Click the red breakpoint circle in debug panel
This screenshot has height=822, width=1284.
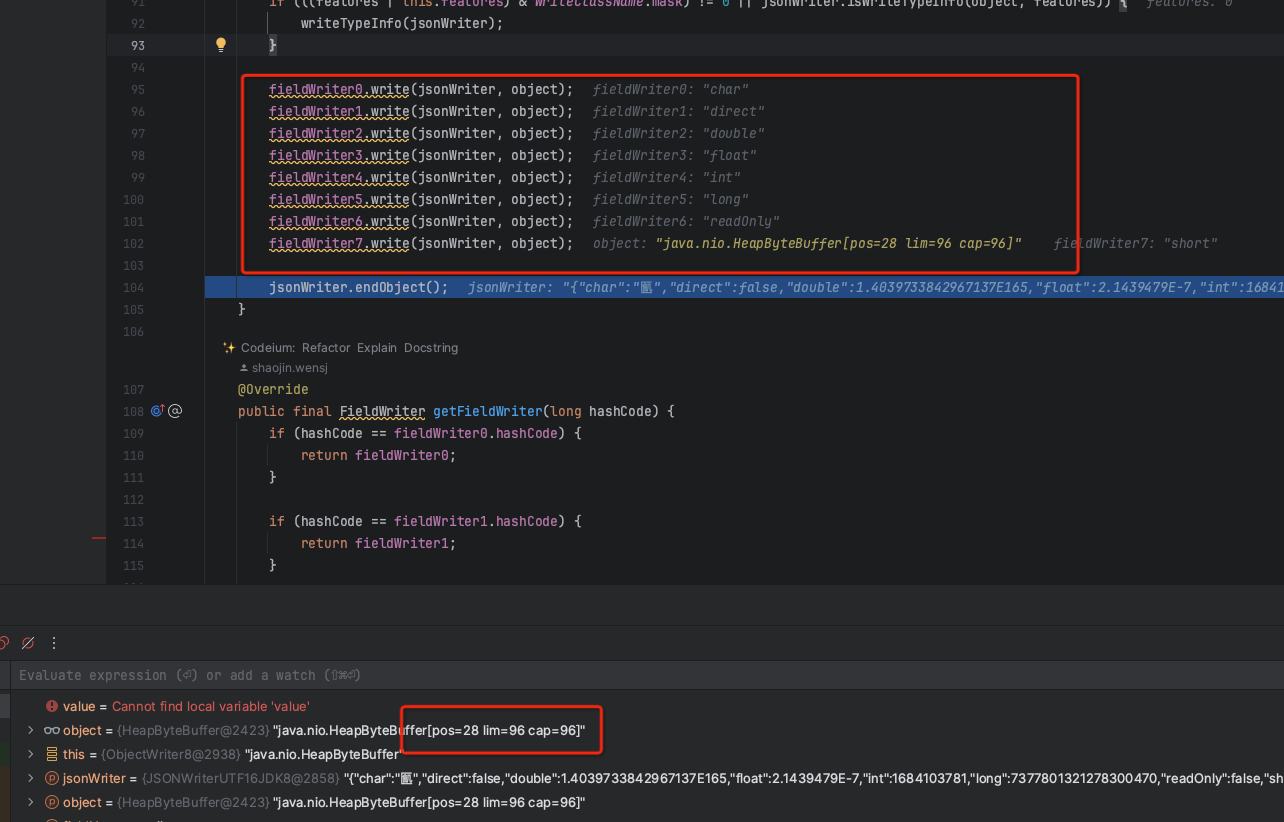pyautogui.click(x=4, y=643)
